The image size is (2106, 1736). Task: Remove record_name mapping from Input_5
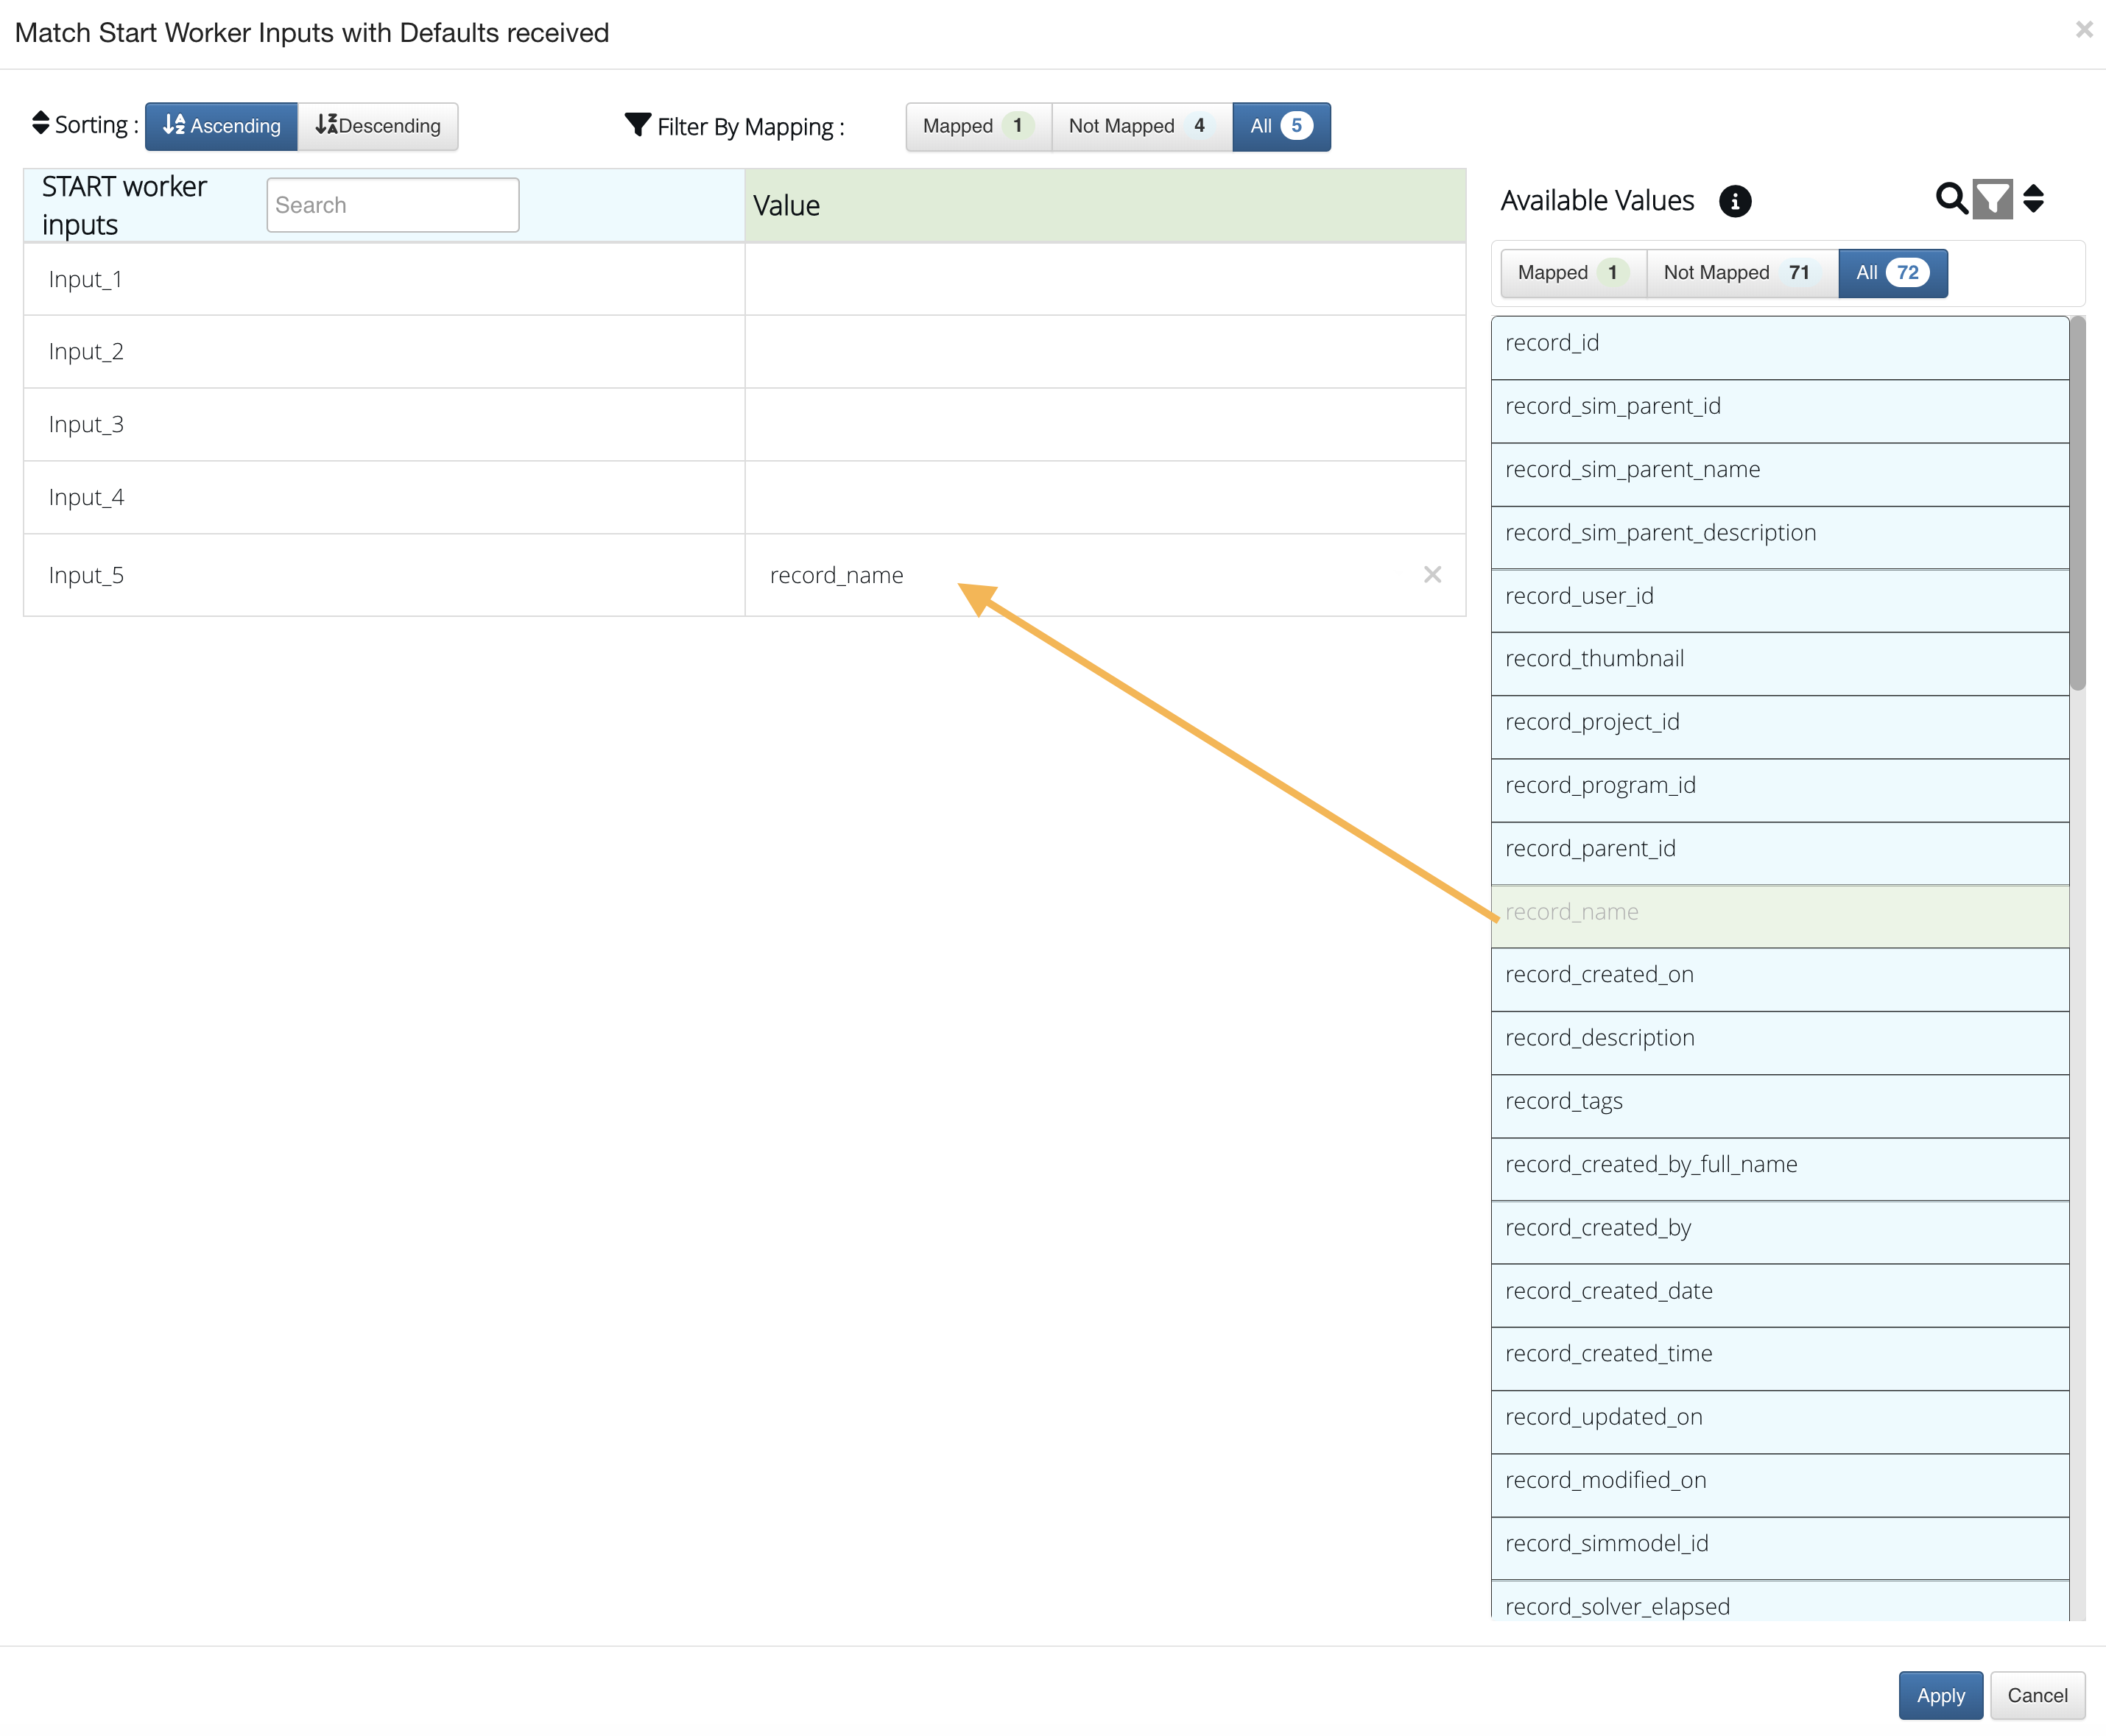click(x=1432, y=575)
